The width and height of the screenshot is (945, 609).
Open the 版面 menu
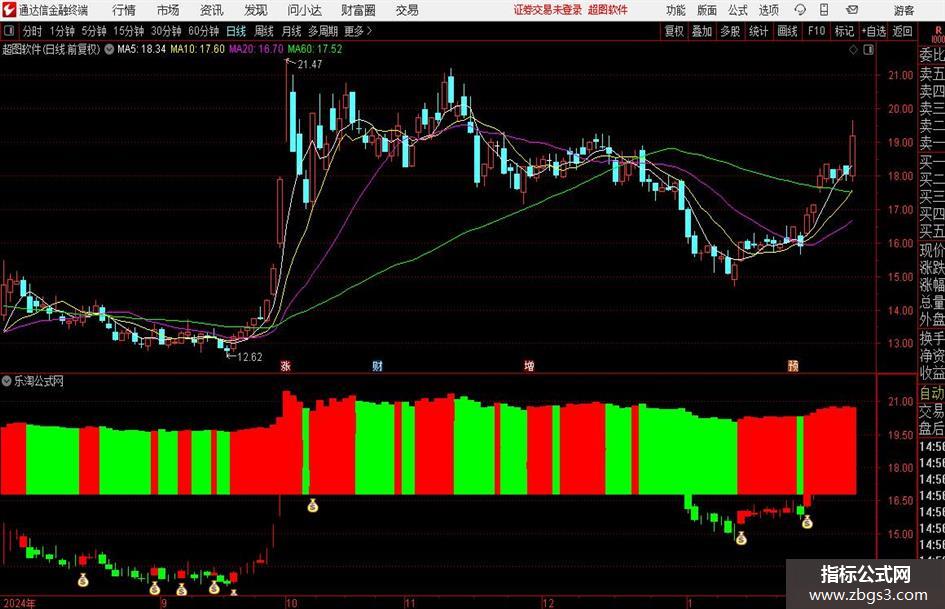[x=707, y=10]
